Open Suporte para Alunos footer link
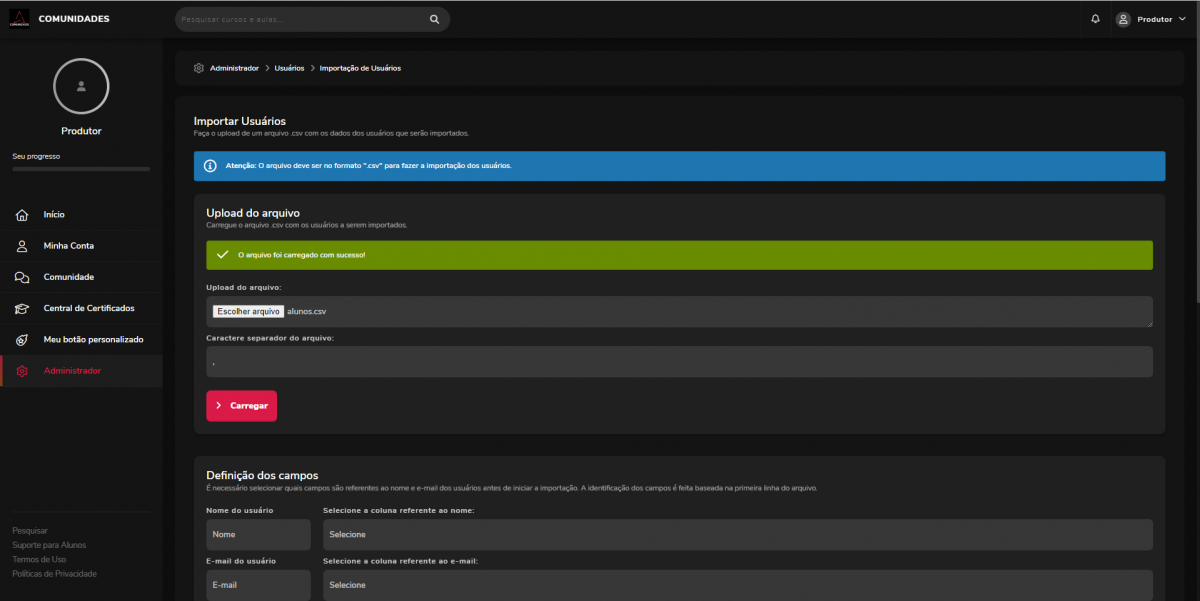Image resolution: width=1200 pixels, height=601 pixels. (x=49, y=545)
